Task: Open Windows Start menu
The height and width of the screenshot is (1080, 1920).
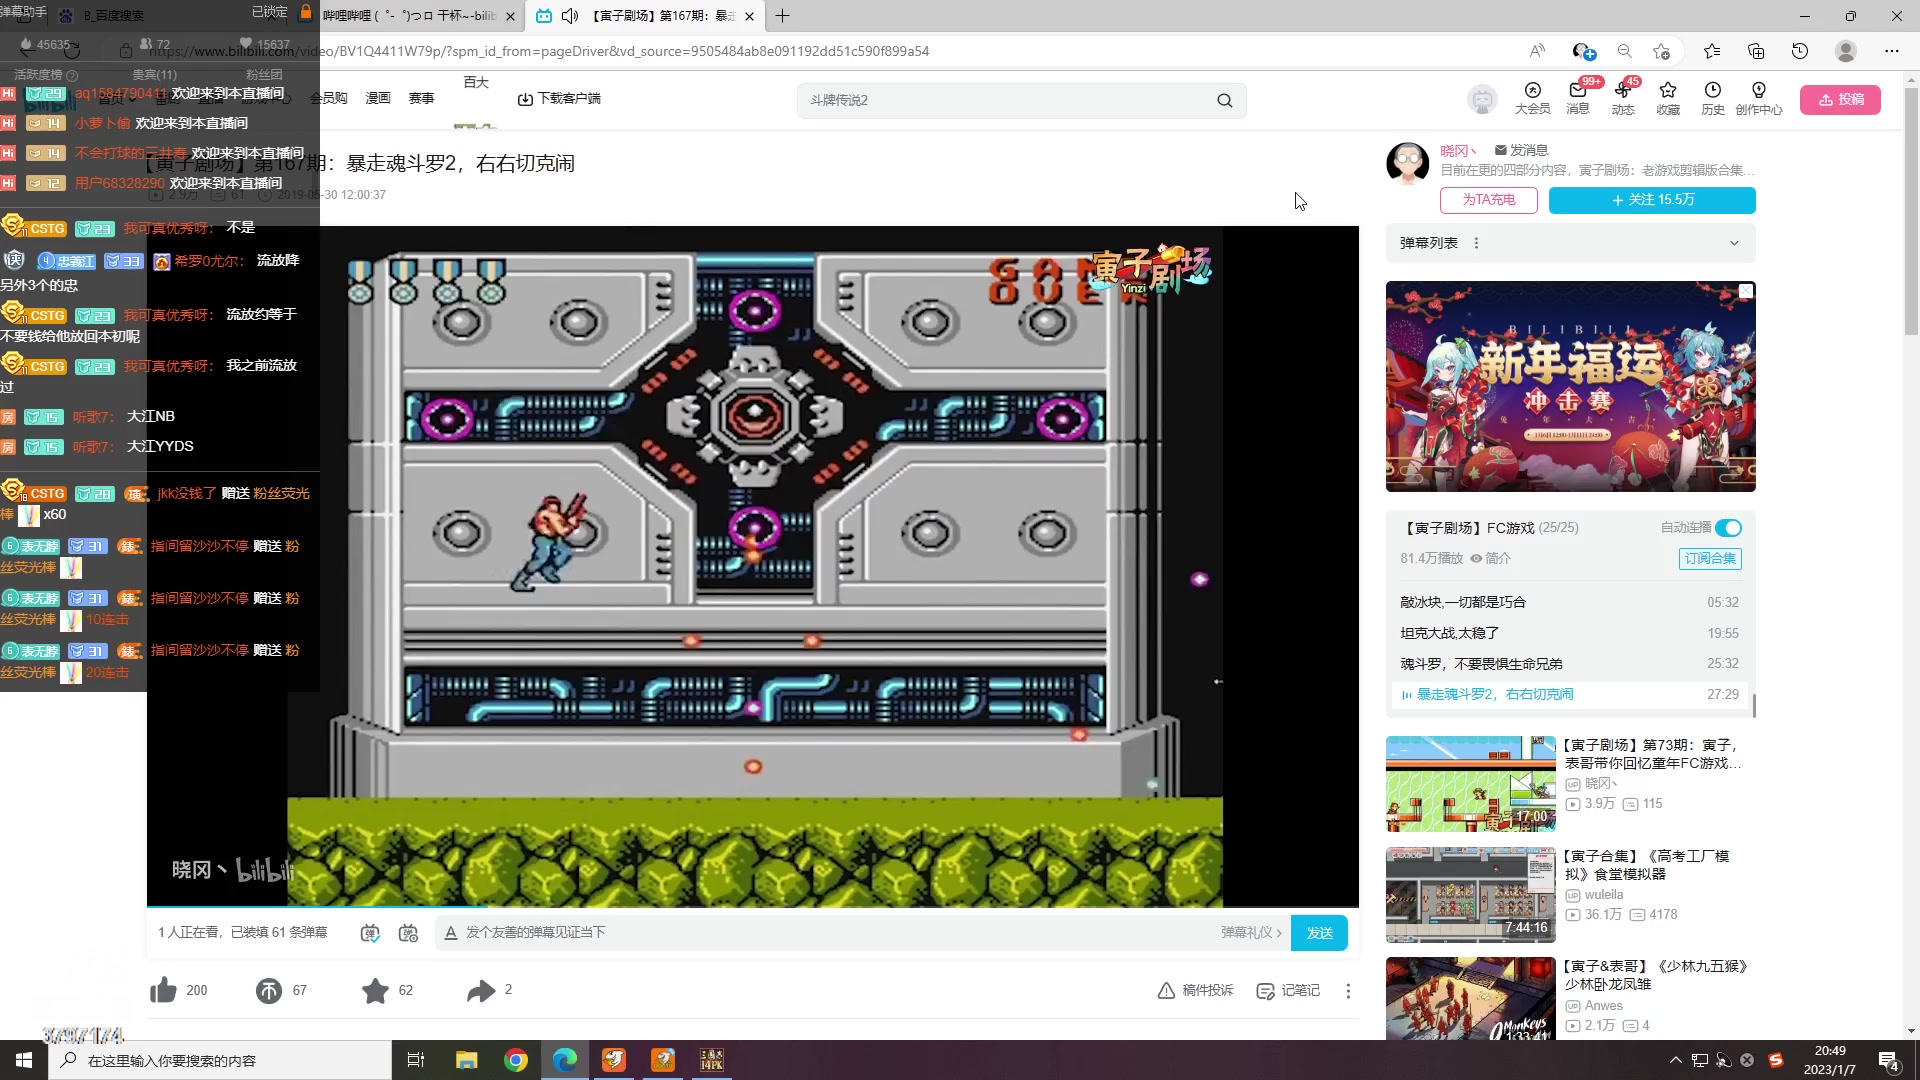Action: [x=24, y=1060]
